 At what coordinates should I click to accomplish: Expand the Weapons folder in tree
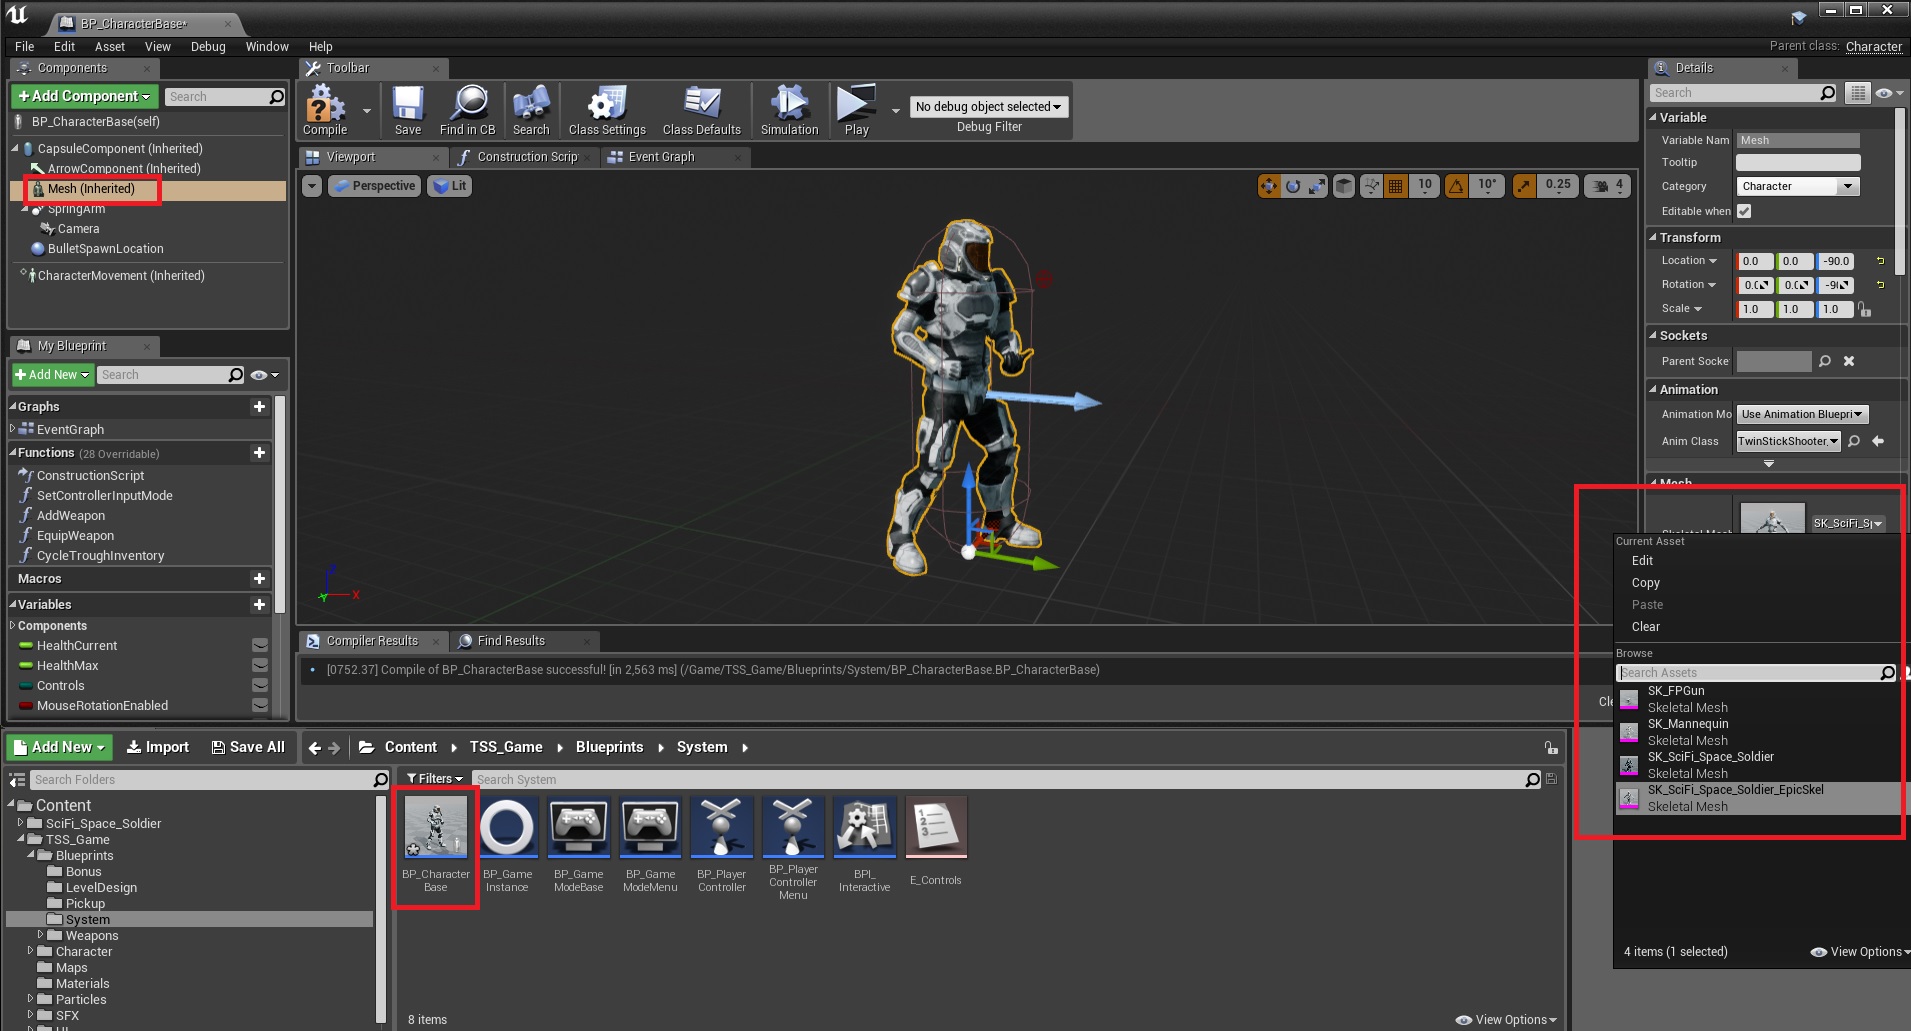(x=41, y=935)
